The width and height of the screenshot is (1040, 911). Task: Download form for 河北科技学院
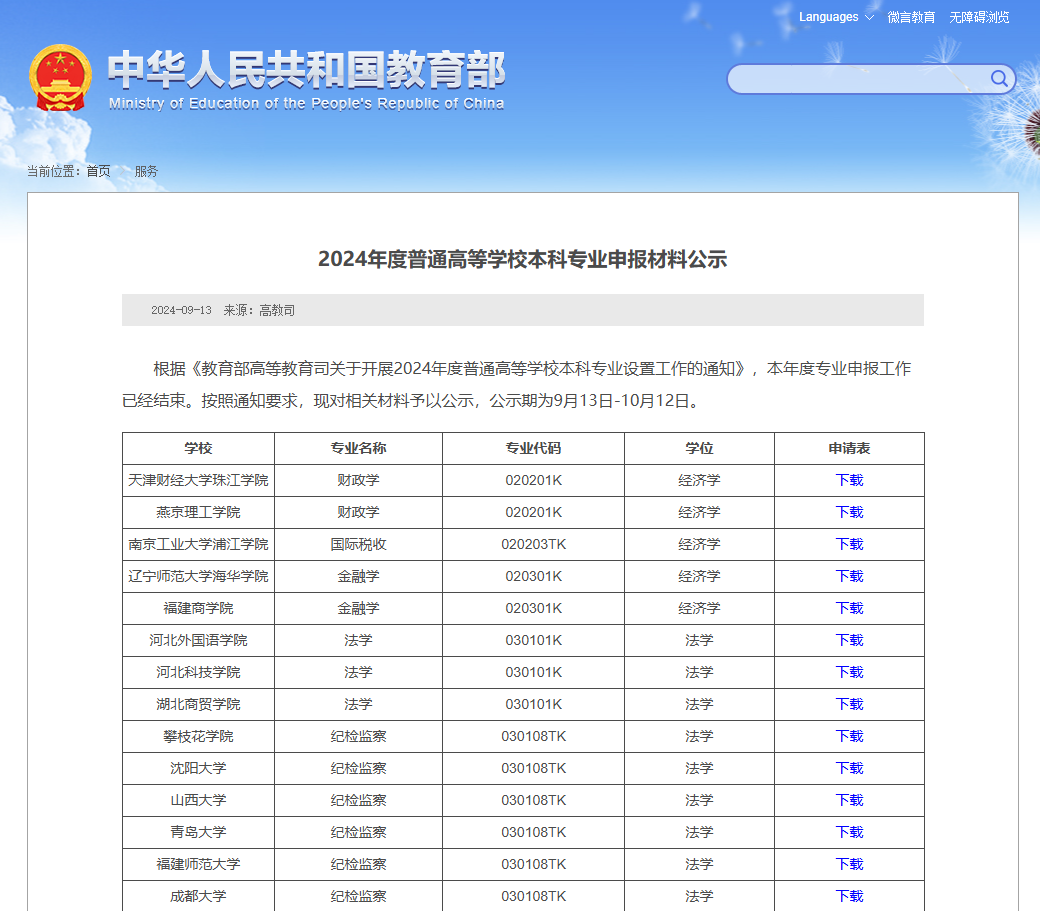click(x=849, y=672)
